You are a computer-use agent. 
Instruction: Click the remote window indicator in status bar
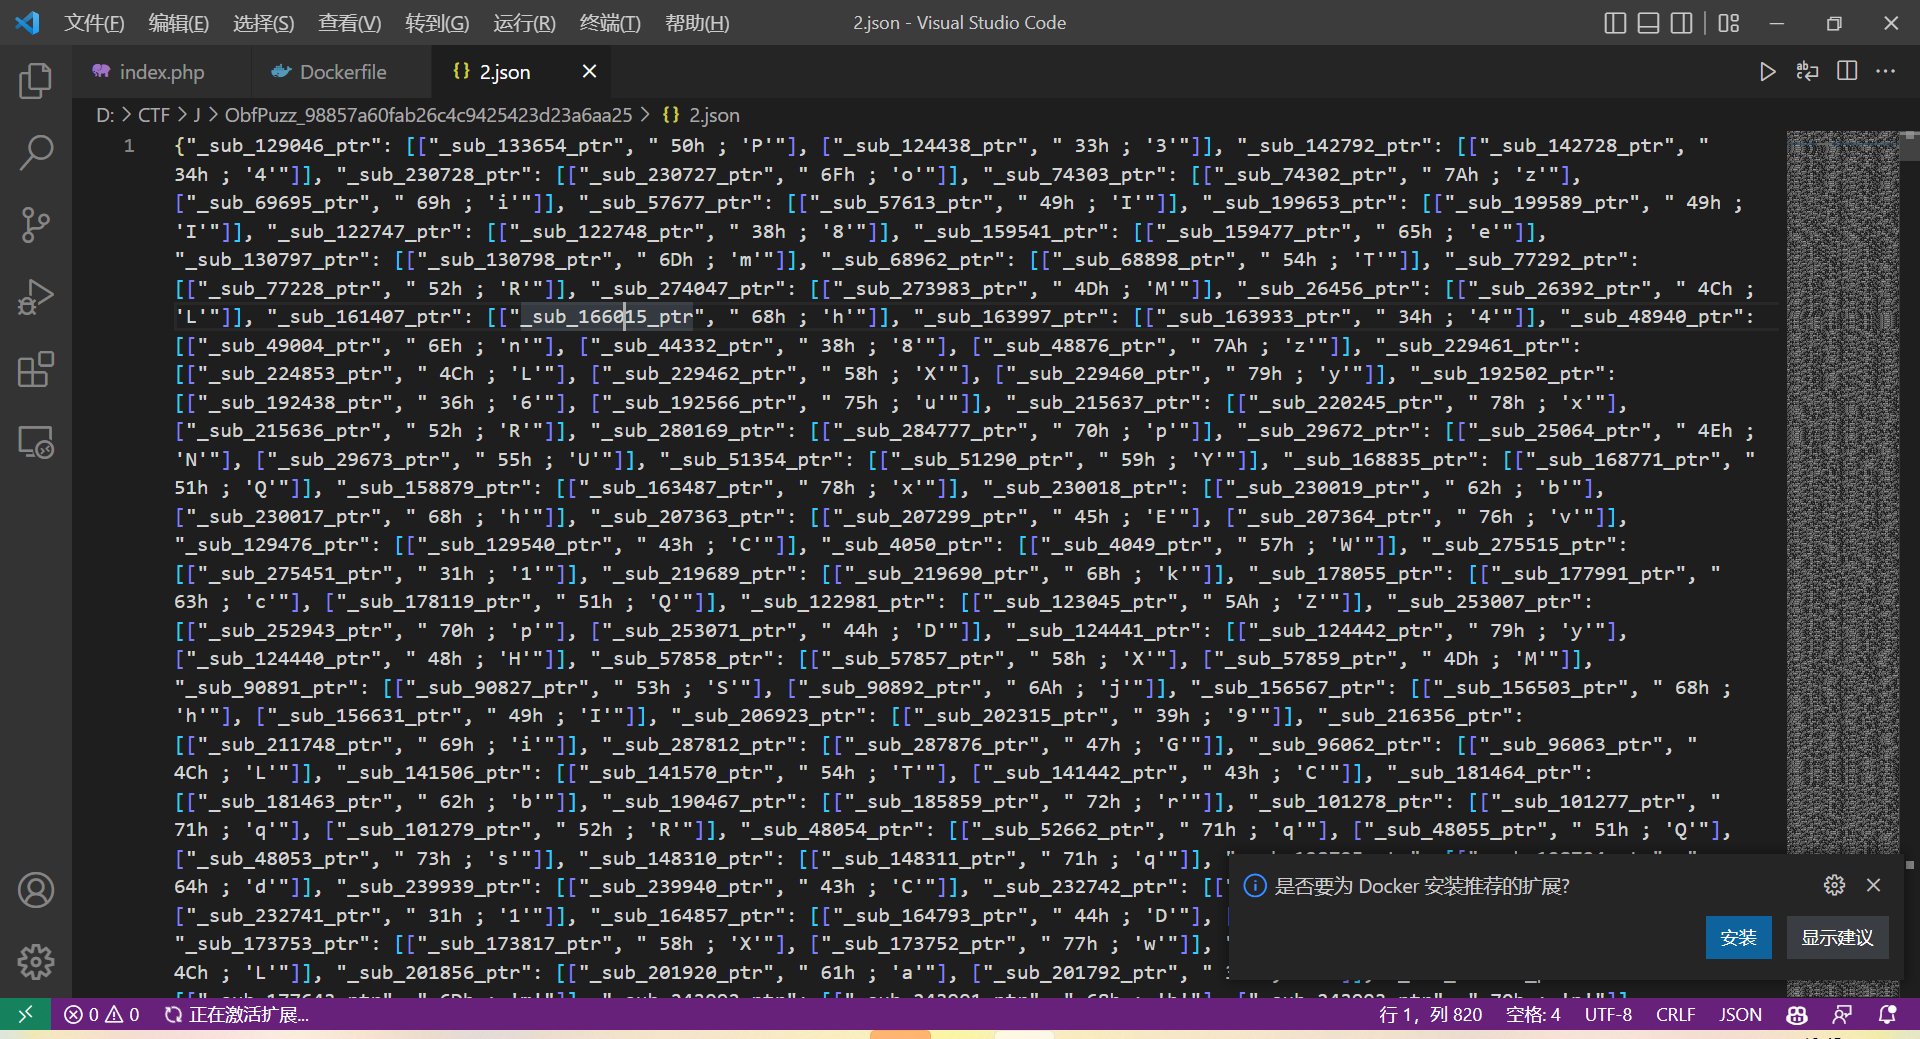[25, 1014]
